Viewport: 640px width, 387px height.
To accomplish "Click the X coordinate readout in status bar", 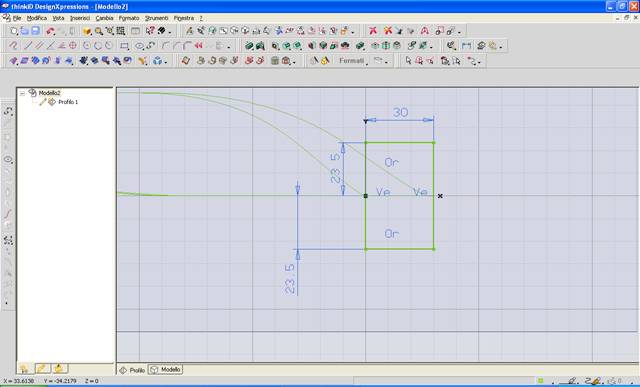I will coord(18,381).
